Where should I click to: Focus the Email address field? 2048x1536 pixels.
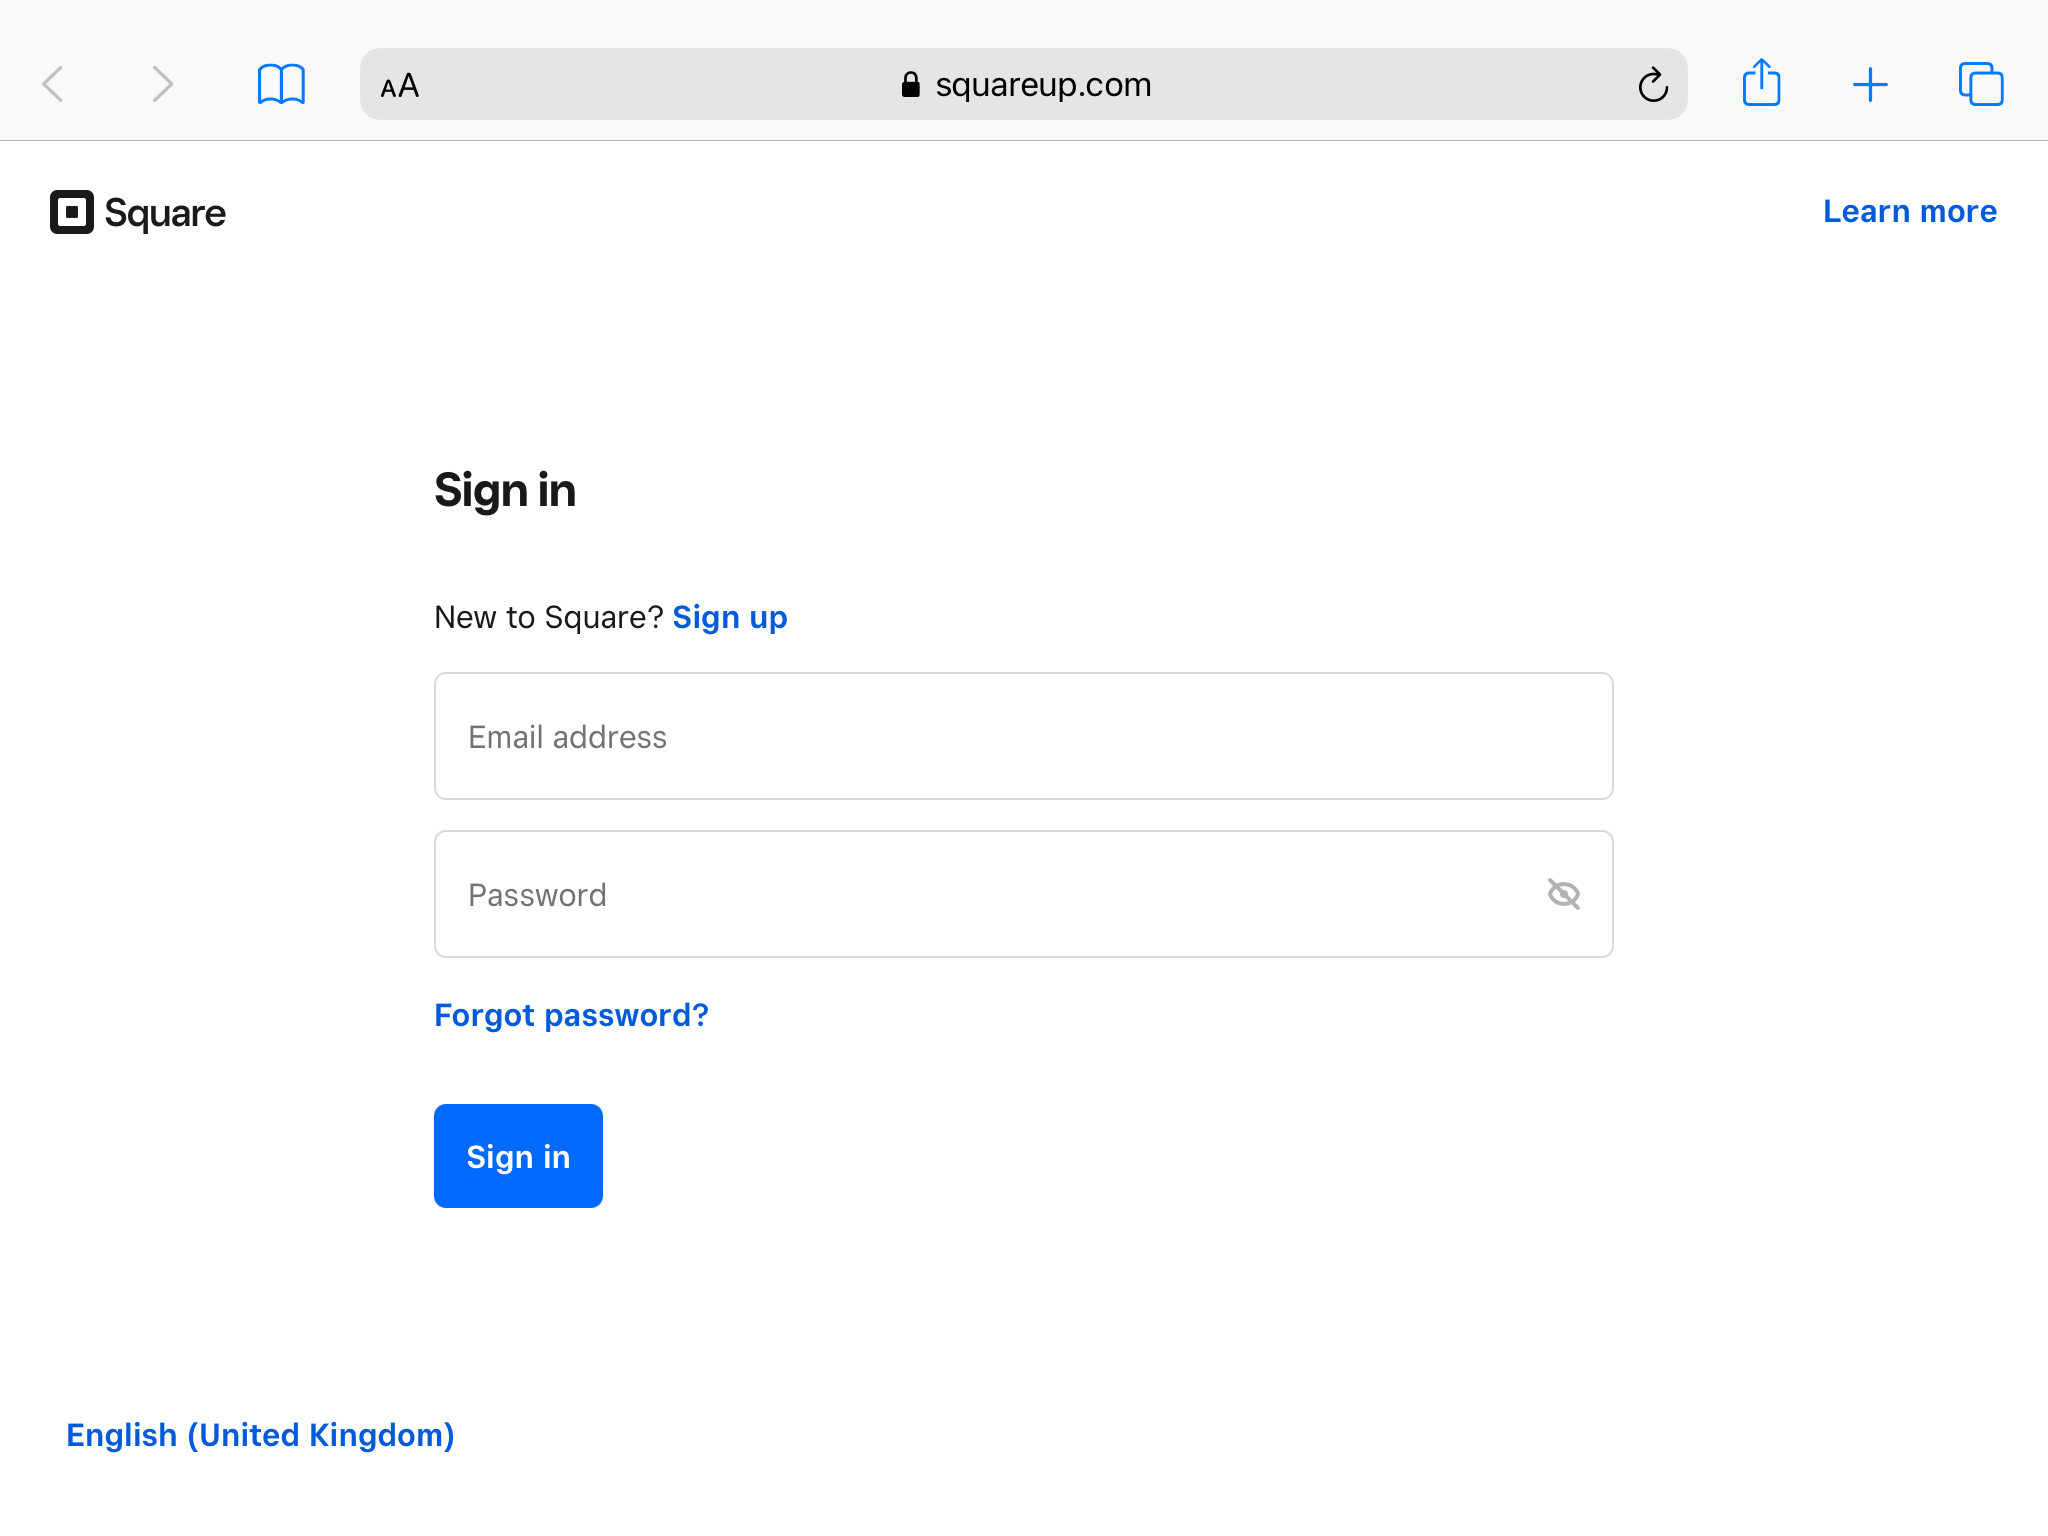click(1024, 736)
